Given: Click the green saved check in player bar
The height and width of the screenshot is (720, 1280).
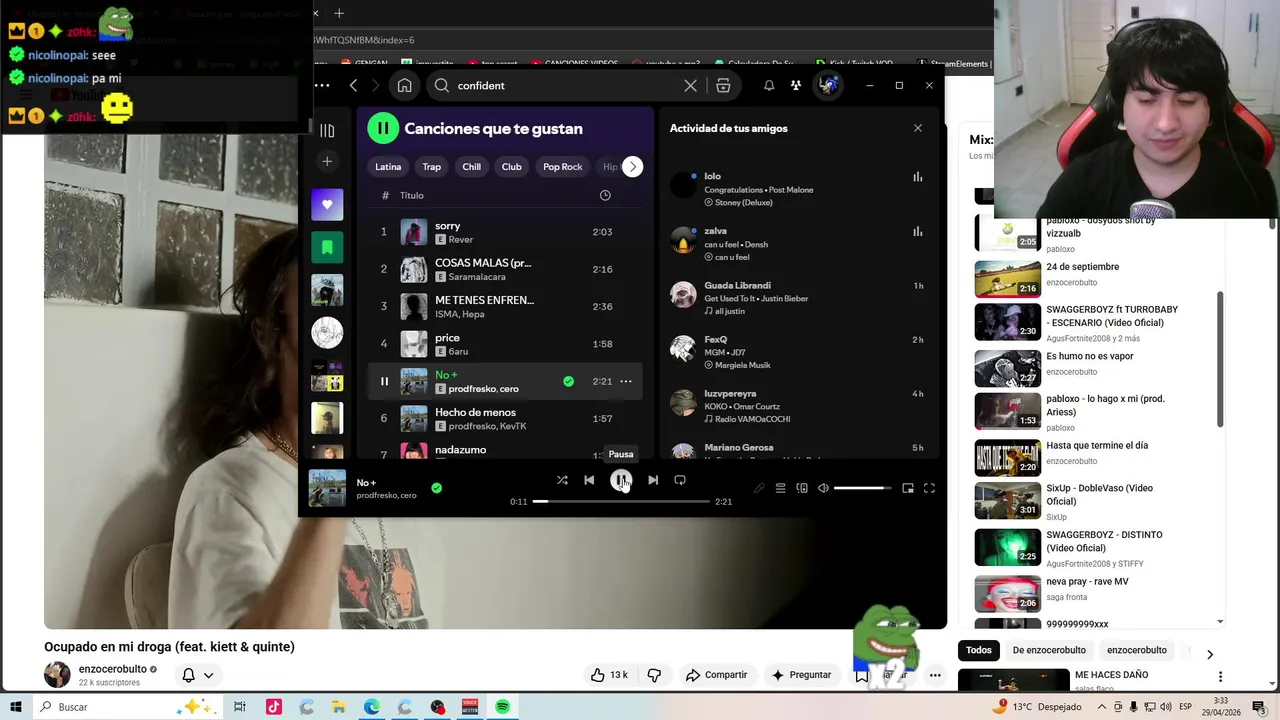Looking at the screenshot, I should point(436,488).
